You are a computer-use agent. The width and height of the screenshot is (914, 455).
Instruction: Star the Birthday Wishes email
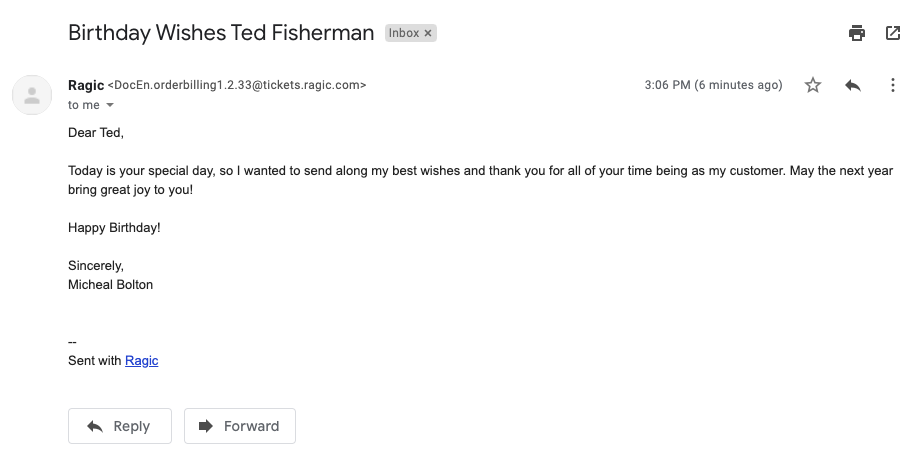pos(813,86)
